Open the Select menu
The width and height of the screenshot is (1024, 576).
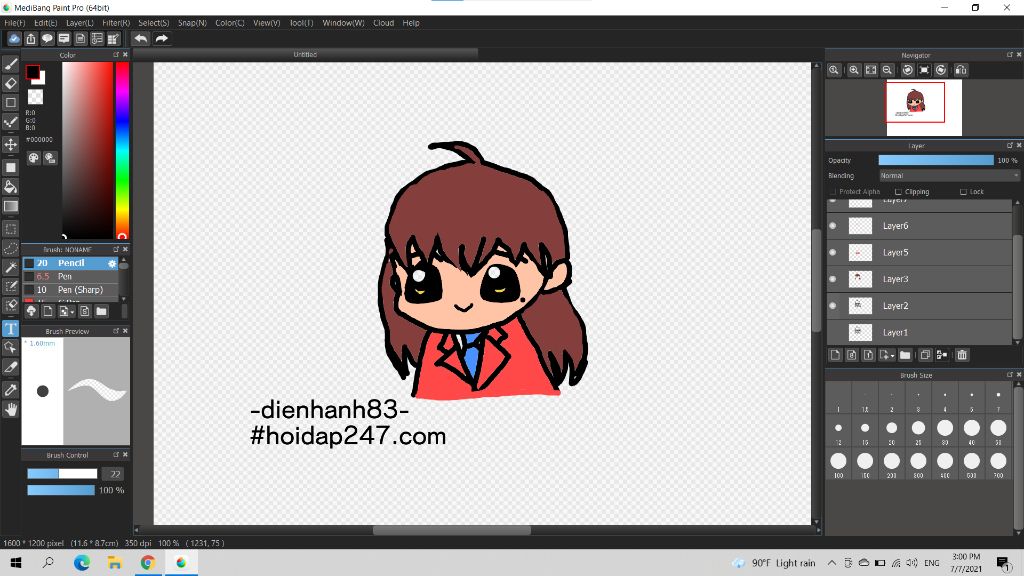[x=153, y=23]
